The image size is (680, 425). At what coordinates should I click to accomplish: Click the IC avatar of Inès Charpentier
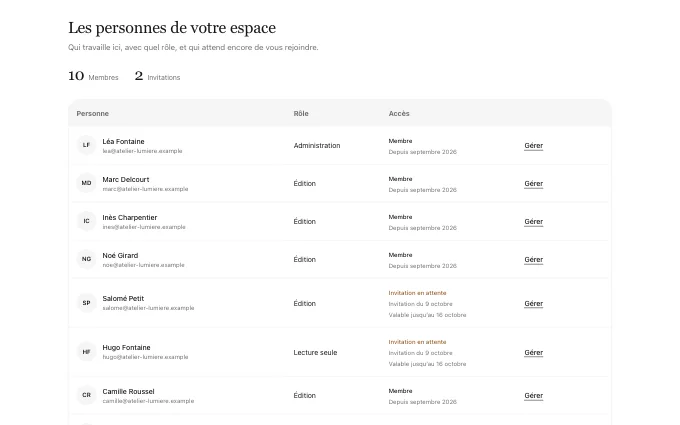[86, 221]
